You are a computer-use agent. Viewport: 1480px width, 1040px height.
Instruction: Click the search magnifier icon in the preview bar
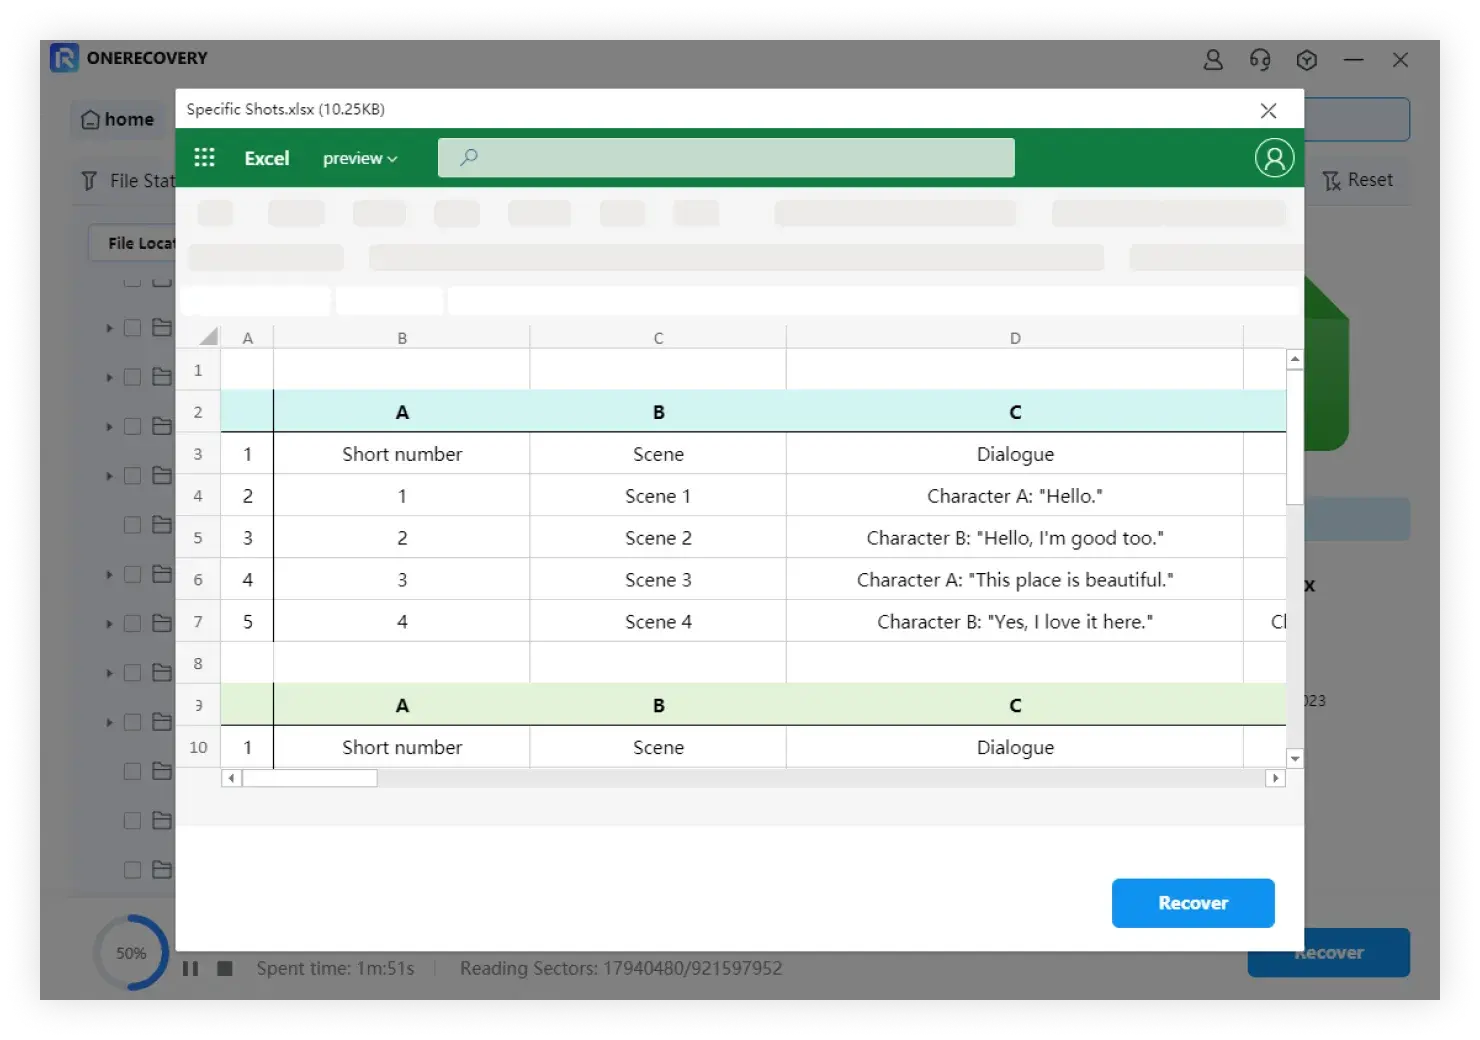[468, 157]
